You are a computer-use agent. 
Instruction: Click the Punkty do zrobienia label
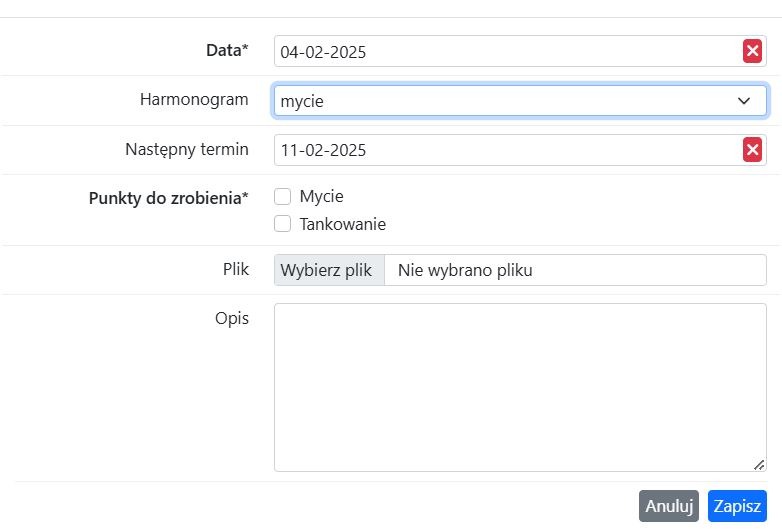tap(169, 198)
